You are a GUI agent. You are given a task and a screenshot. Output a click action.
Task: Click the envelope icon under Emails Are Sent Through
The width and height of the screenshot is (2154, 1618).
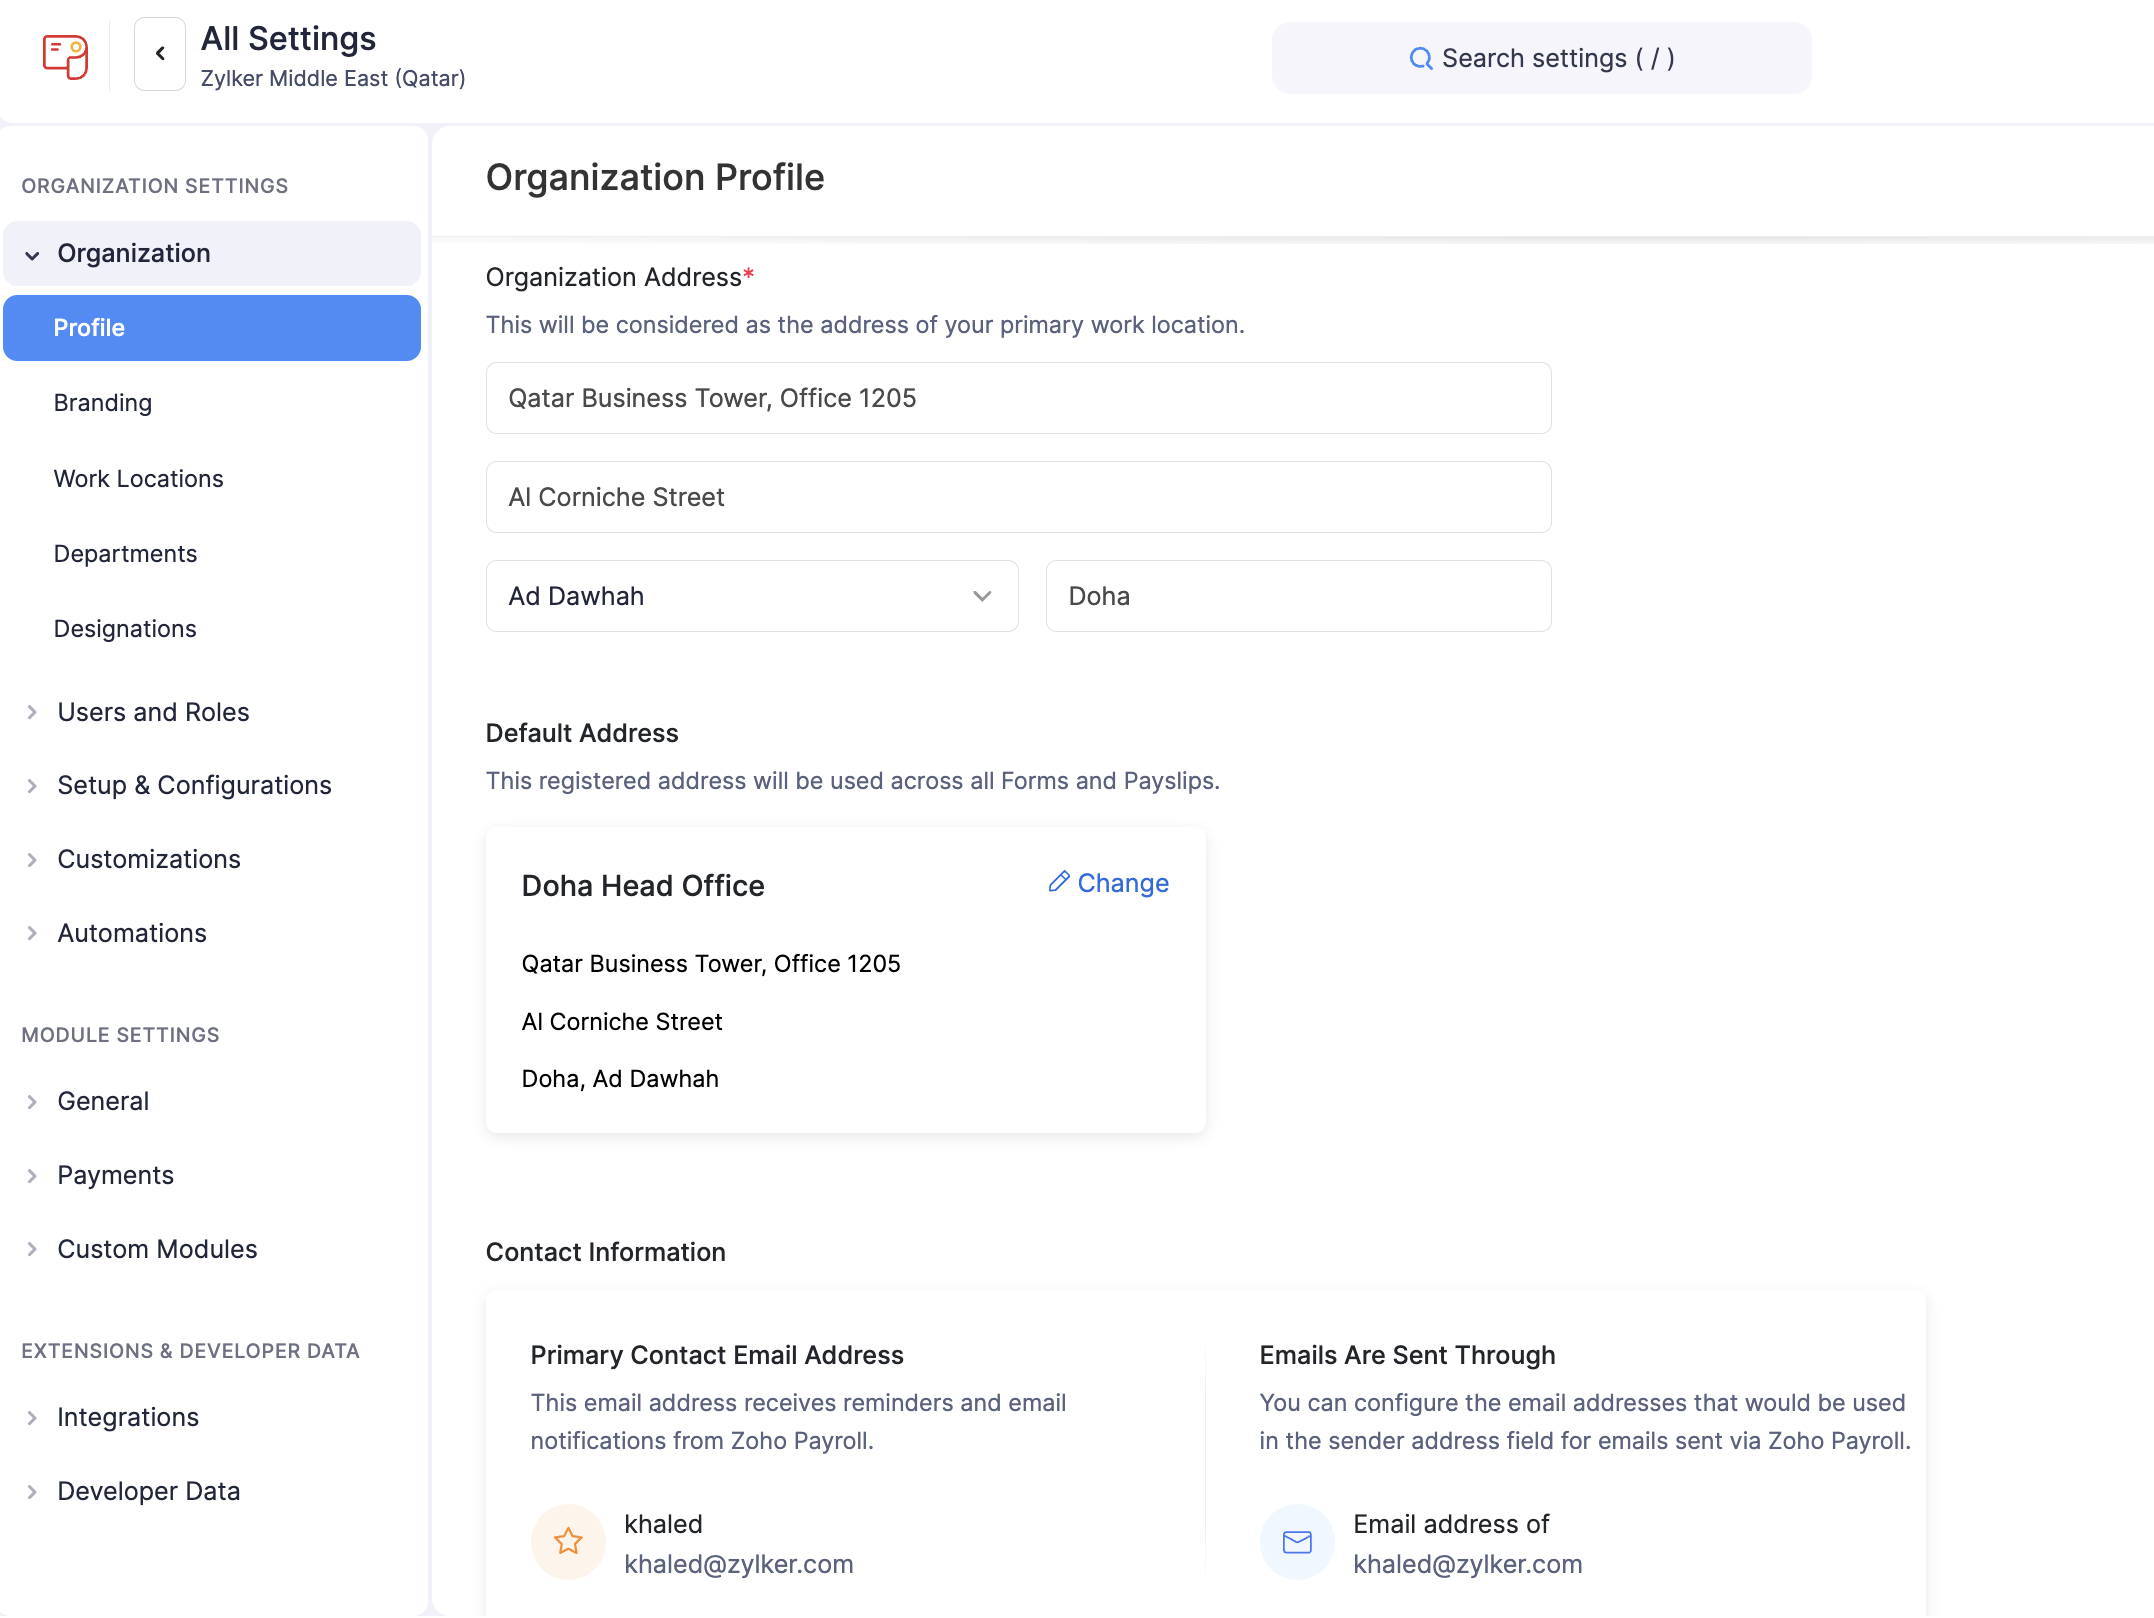point(1297,1541)
